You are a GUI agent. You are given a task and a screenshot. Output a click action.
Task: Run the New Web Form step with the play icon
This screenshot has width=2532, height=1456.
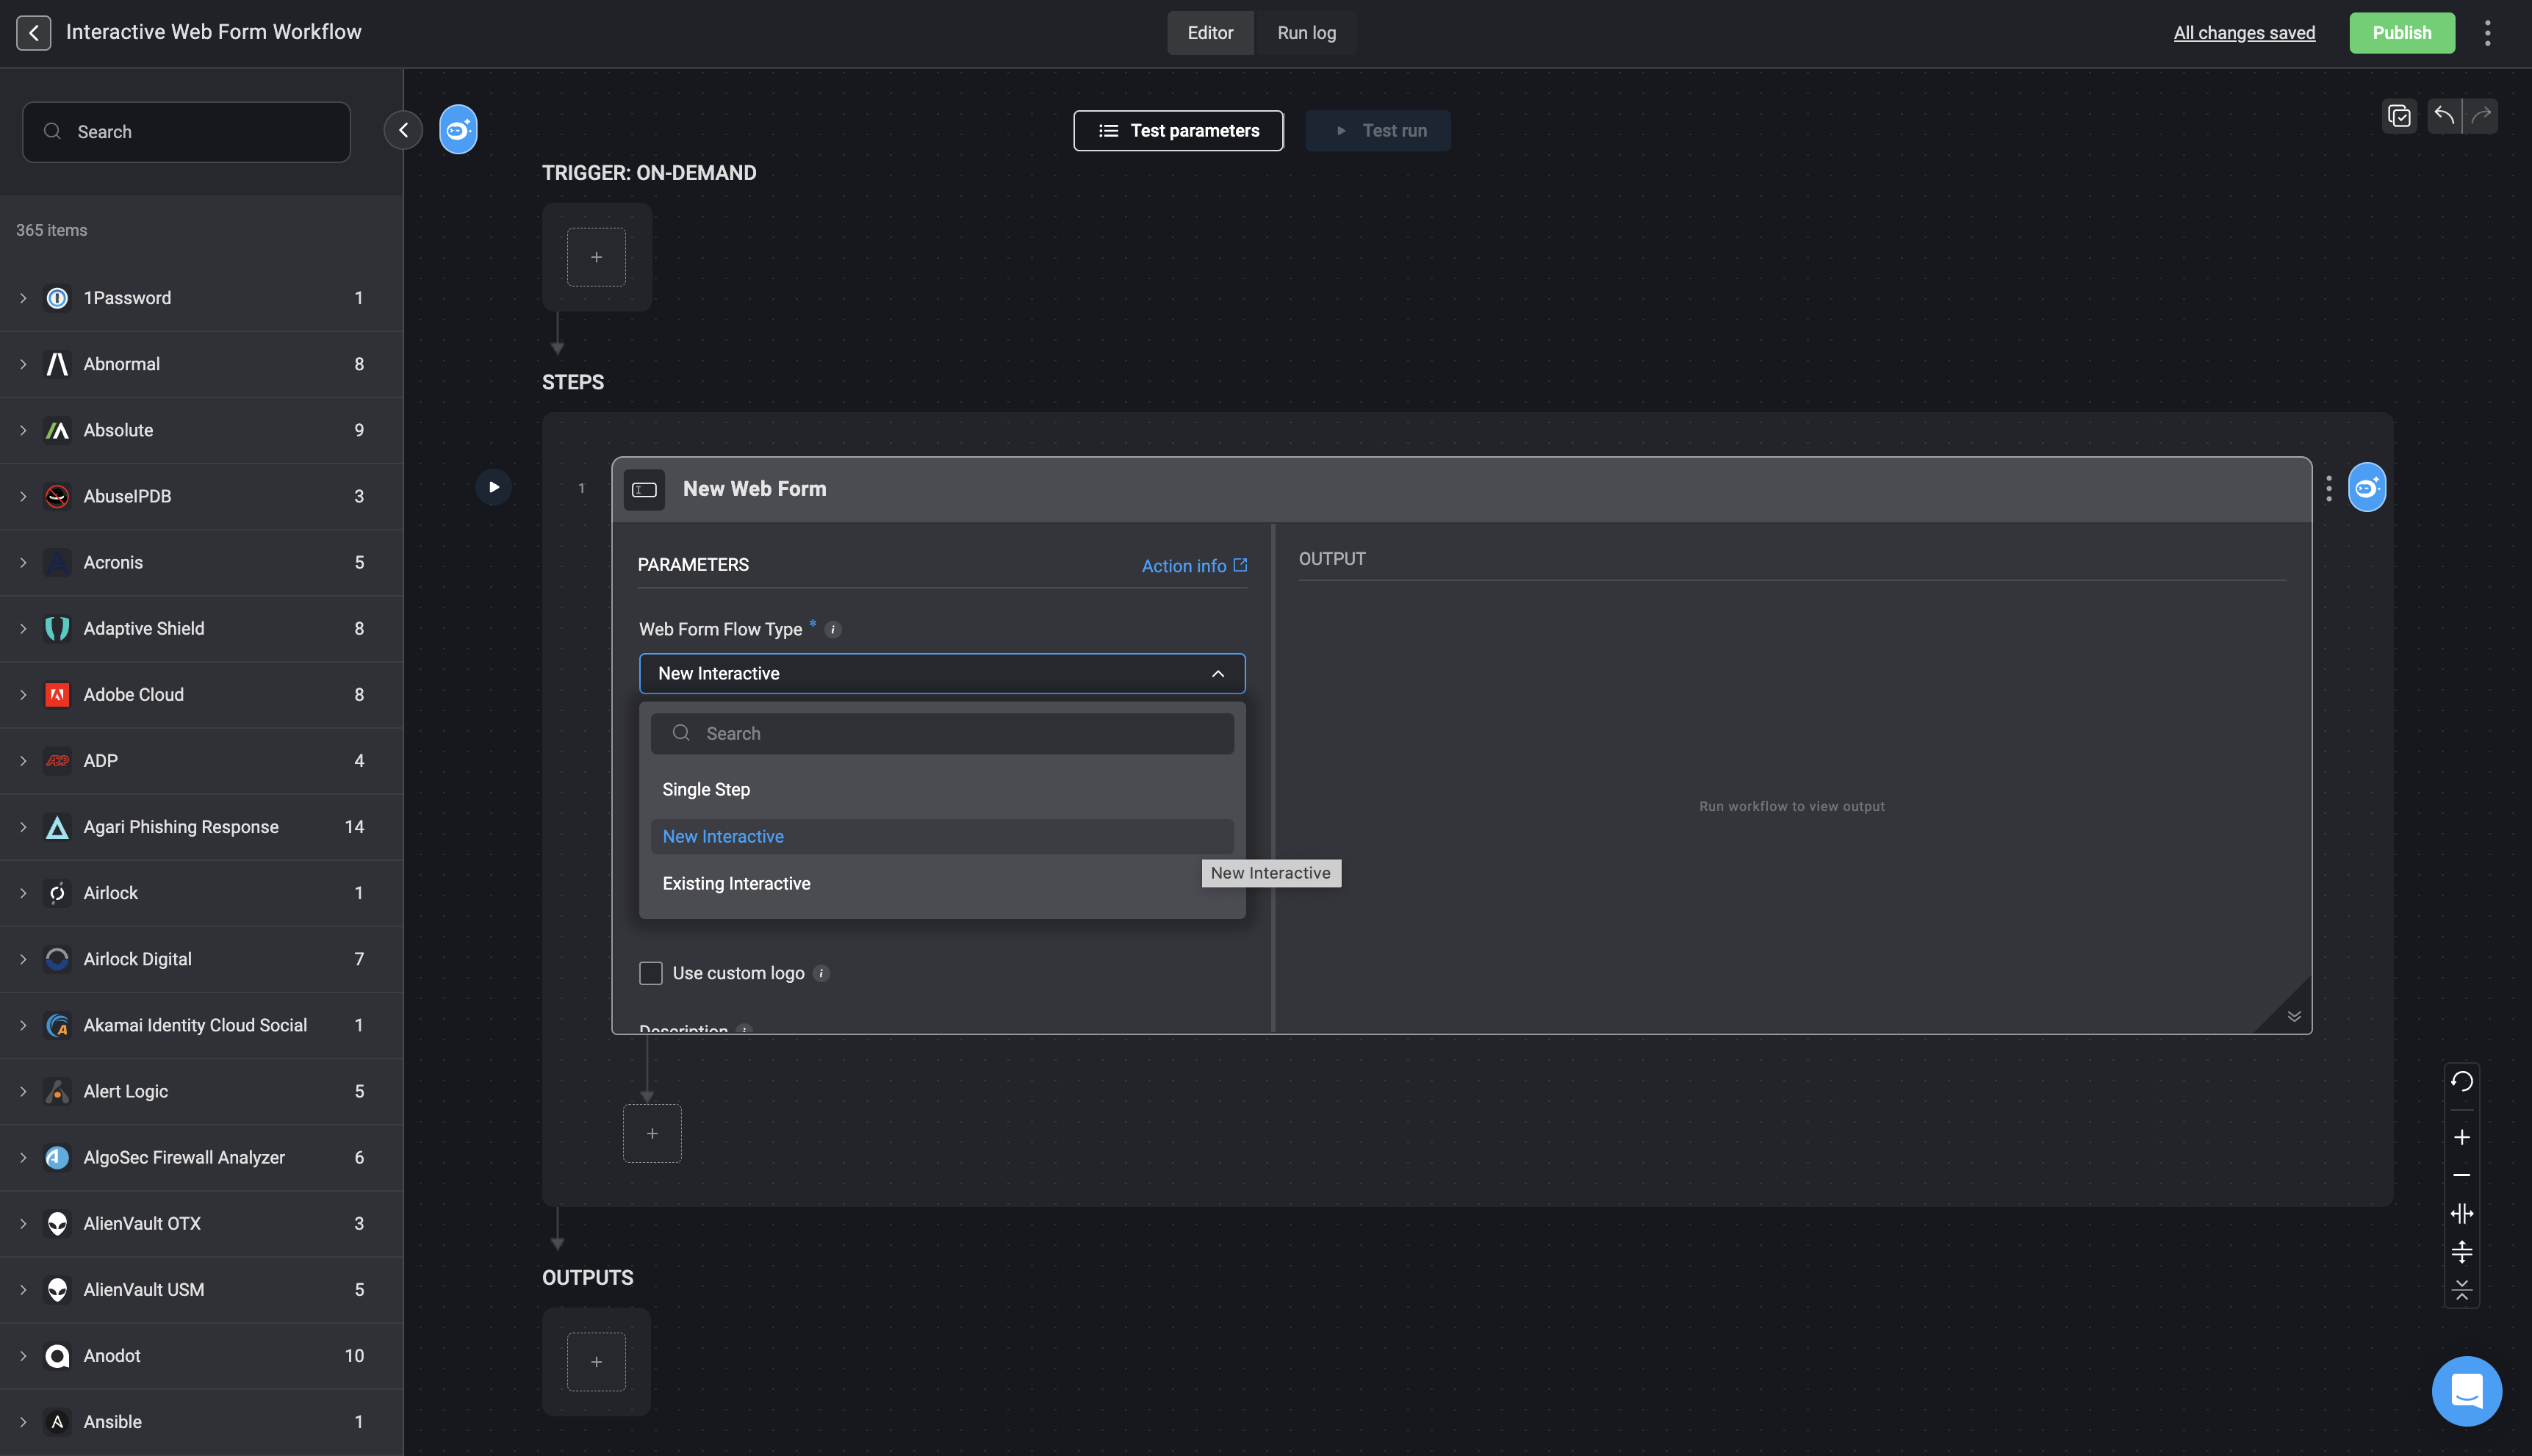coord(493,488)
